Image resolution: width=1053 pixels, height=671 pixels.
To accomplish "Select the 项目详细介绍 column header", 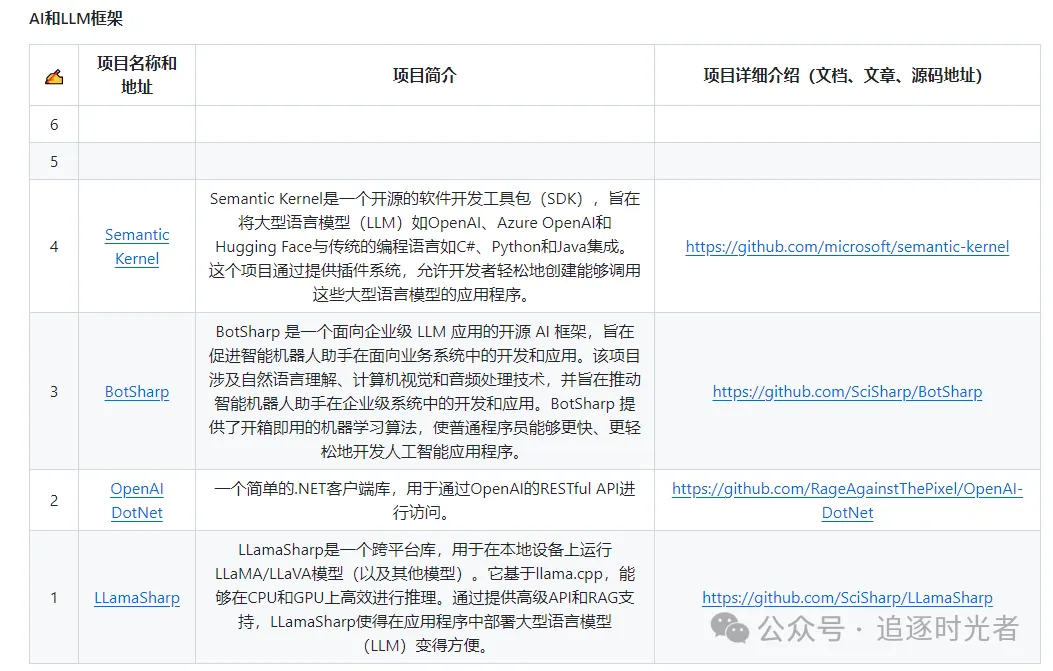I will [x=846, y=75].
